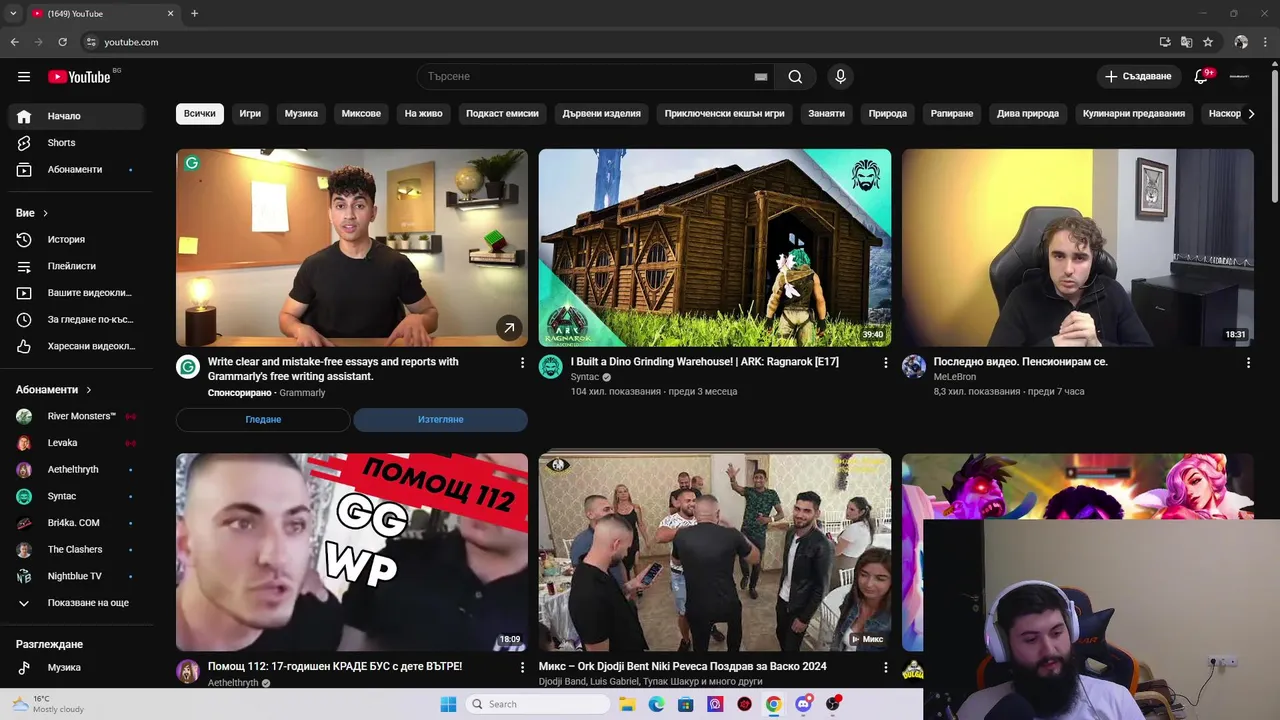Open River Monsters subscription channel
This screenshot has height=720, width=1280.
coord(76,416)
